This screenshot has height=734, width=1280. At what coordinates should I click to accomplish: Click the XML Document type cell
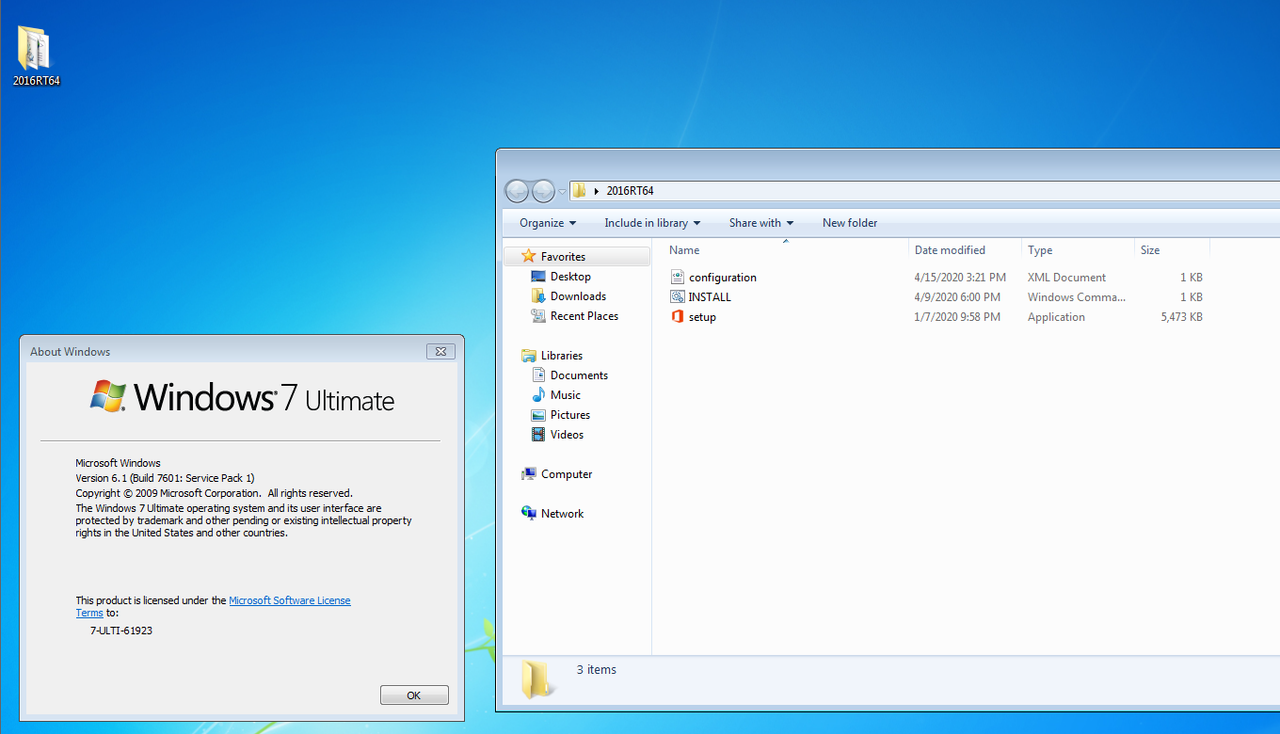1067,277
